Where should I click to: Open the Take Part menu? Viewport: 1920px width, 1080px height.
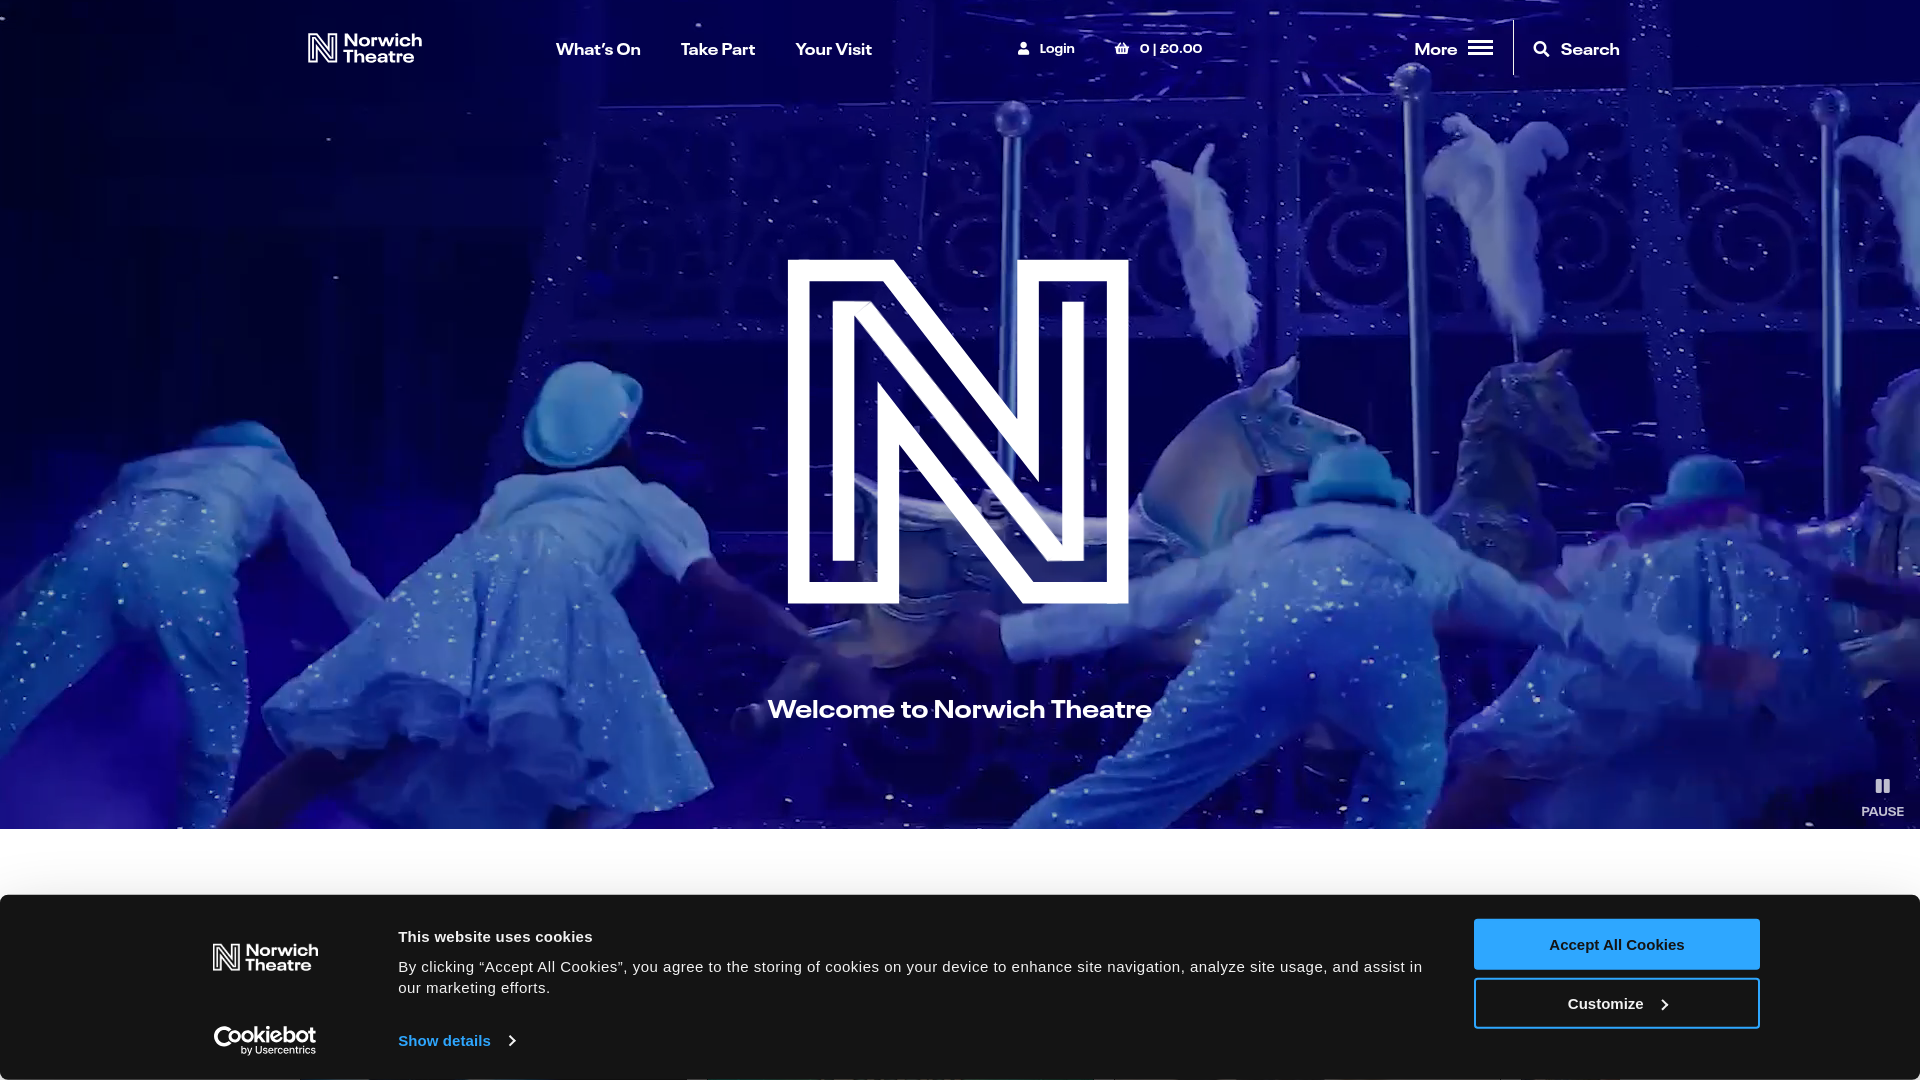718,49
